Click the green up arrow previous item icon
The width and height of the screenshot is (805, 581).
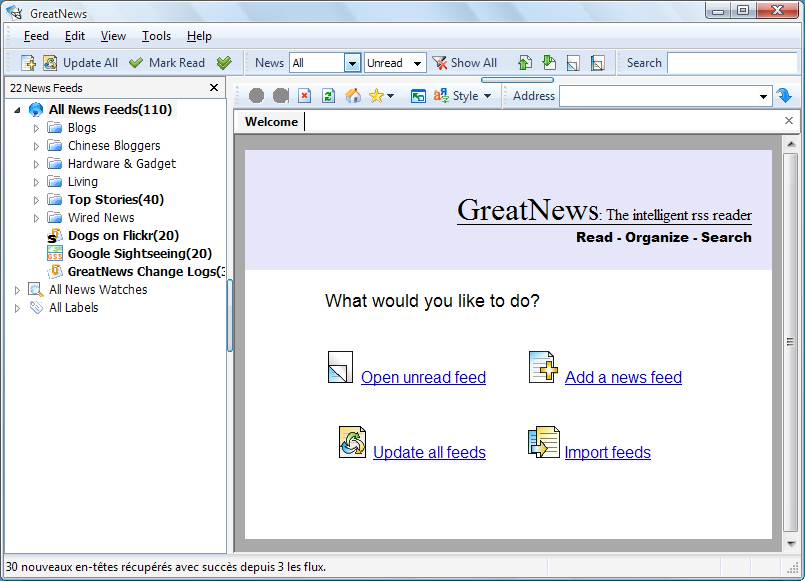(x=525, y=63)
